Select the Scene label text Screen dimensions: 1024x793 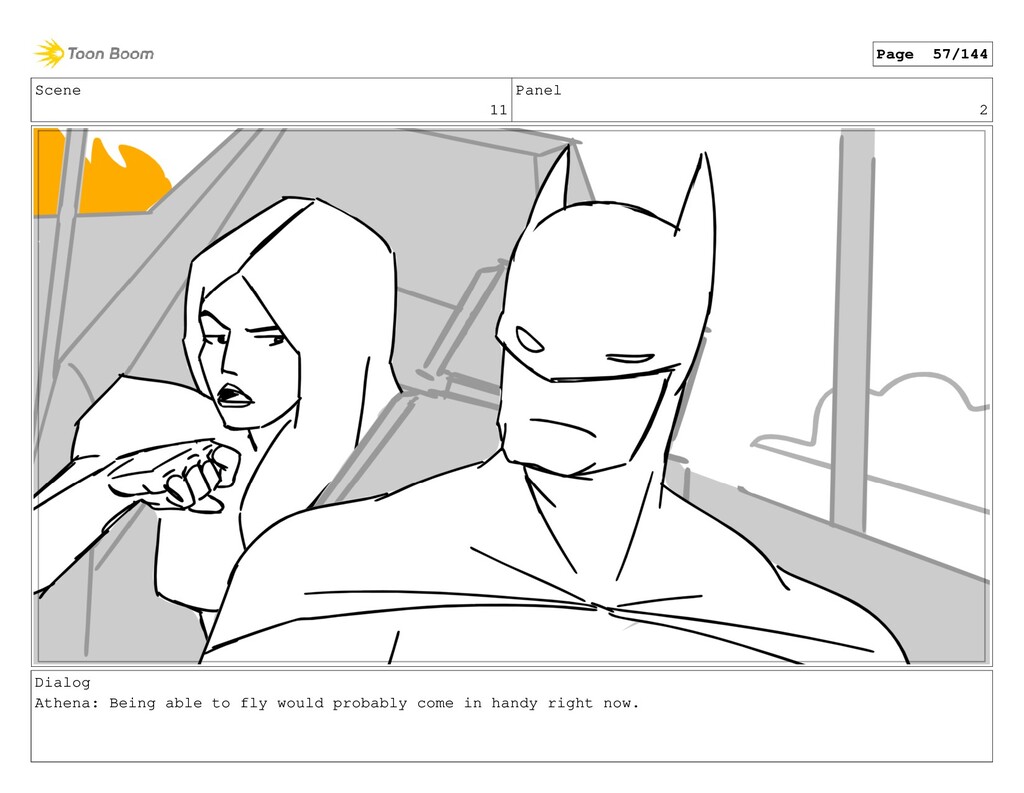click(58, 90)
